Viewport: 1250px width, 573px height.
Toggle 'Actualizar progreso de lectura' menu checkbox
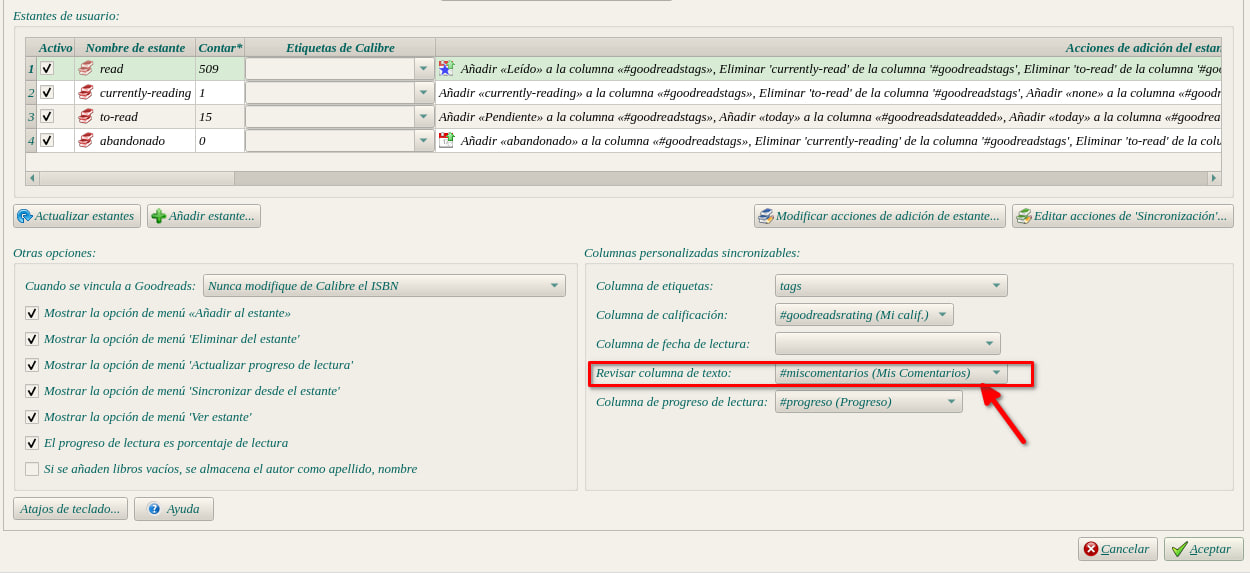(x=32, y=365)
